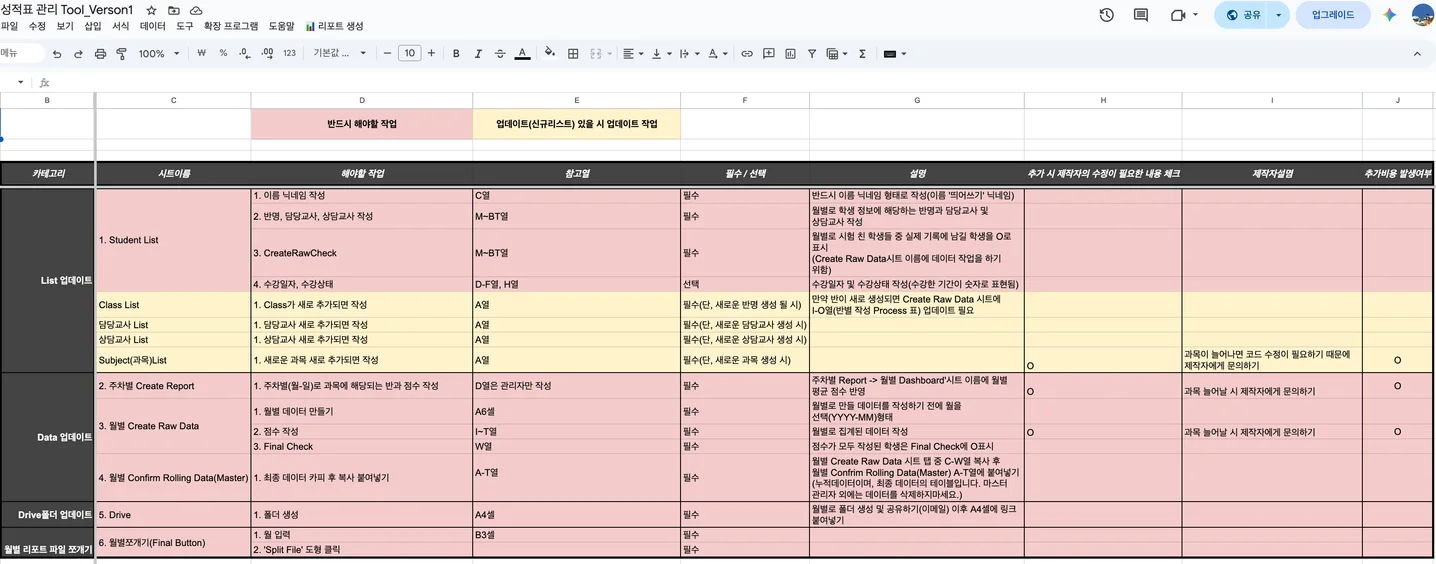Screen dimensions: 1436x564
Task: Decrease decimal places
Action: 245,54
